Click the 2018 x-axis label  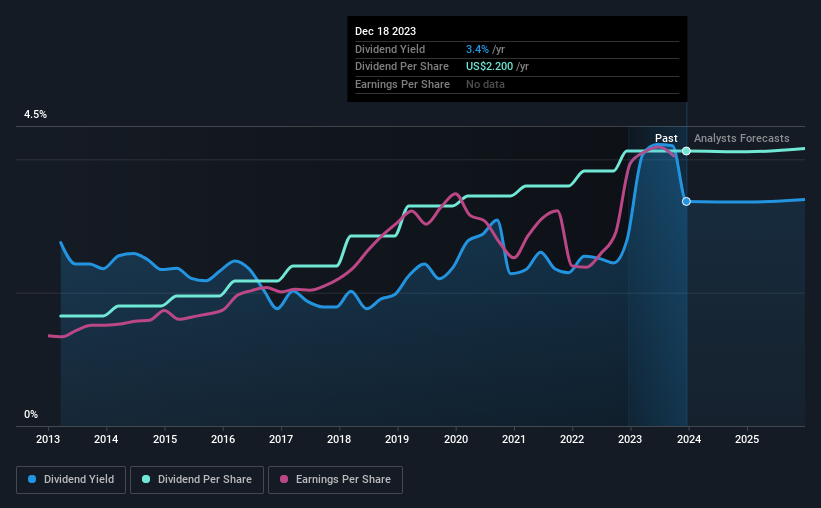point(339,439)
